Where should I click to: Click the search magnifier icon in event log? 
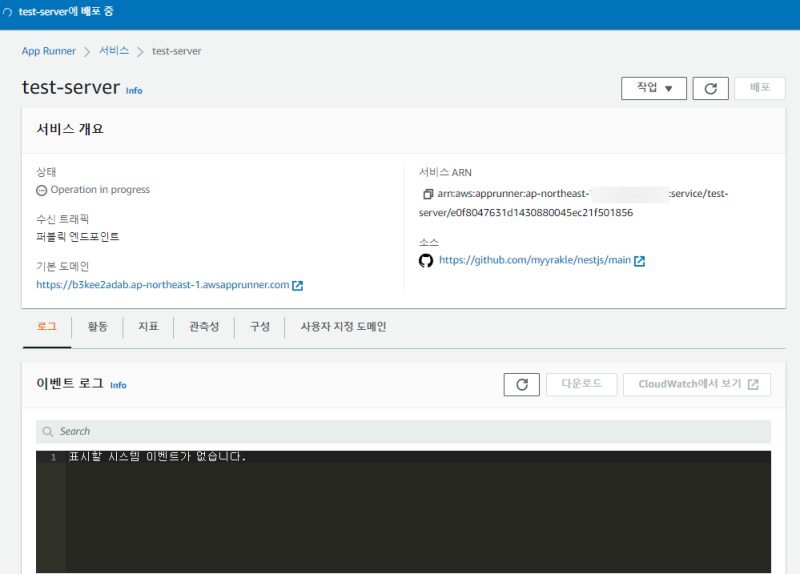(47, 432)
